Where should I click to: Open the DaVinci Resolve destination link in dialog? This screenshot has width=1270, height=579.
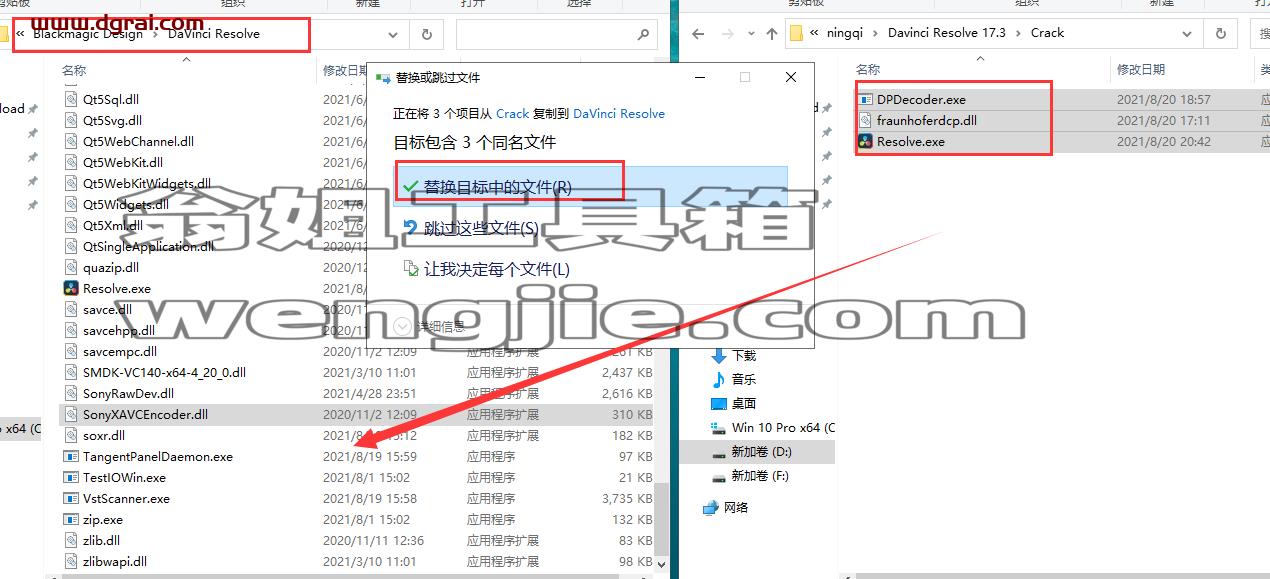click(x=619, y=114)
